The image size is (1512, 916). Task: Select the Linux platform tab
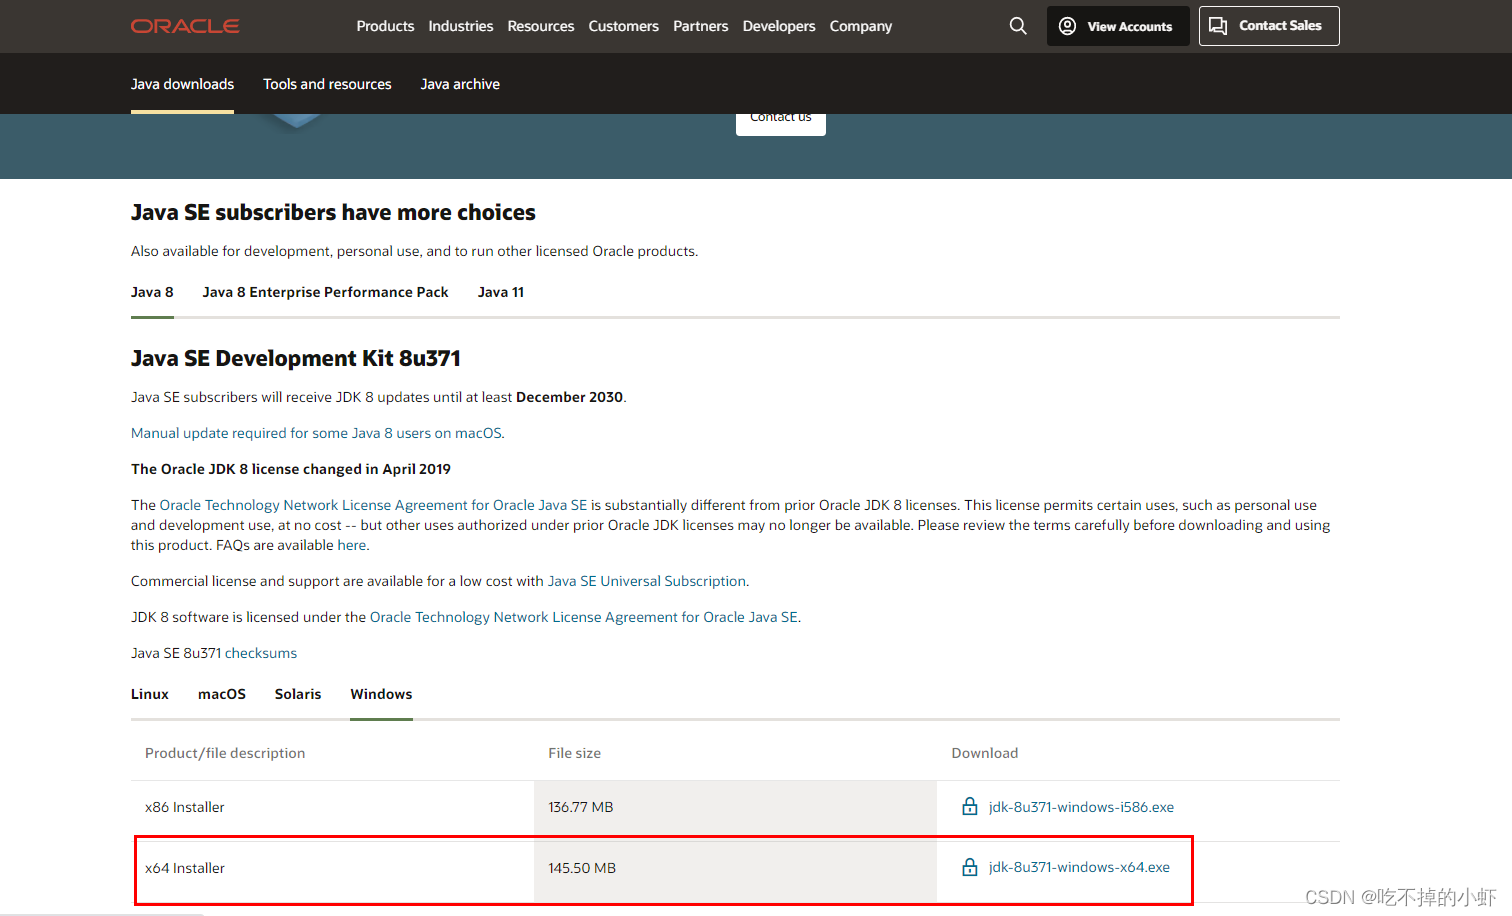pyautogui.click(x=150, y=694)
